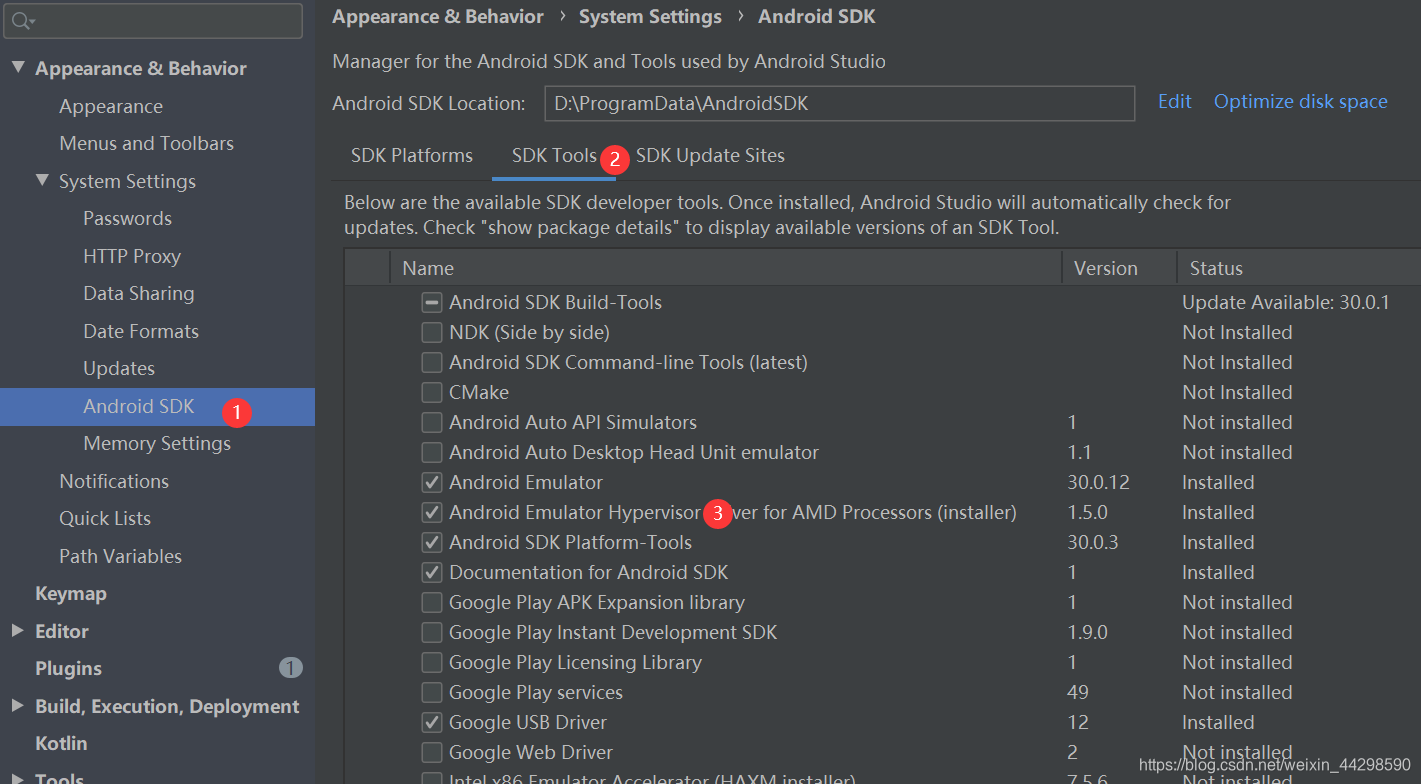Toggle the Android SDK Build-Tools checkbox
The image size is (1421, 784).
[432, 302]
